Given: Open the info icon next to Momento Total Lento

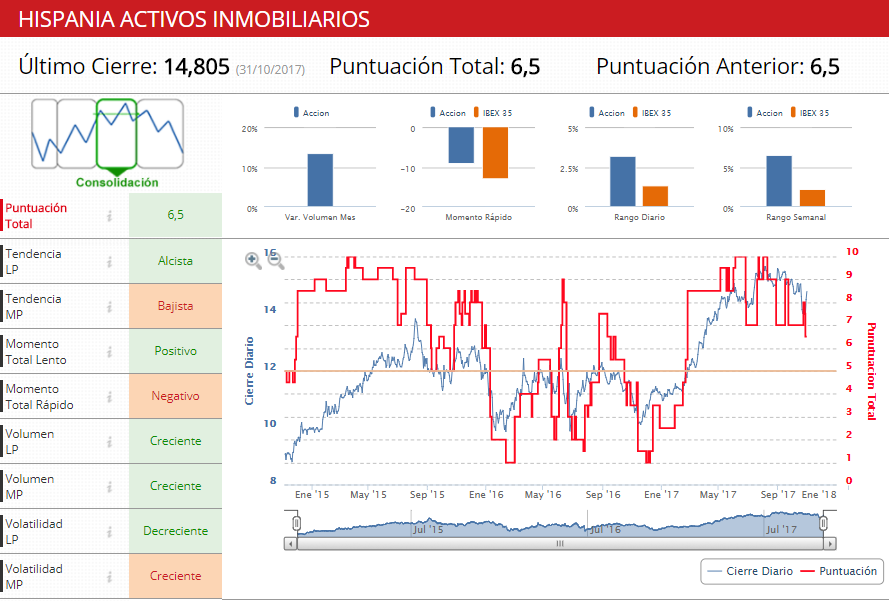Looking at the screenshot, I should coord(109,352).
